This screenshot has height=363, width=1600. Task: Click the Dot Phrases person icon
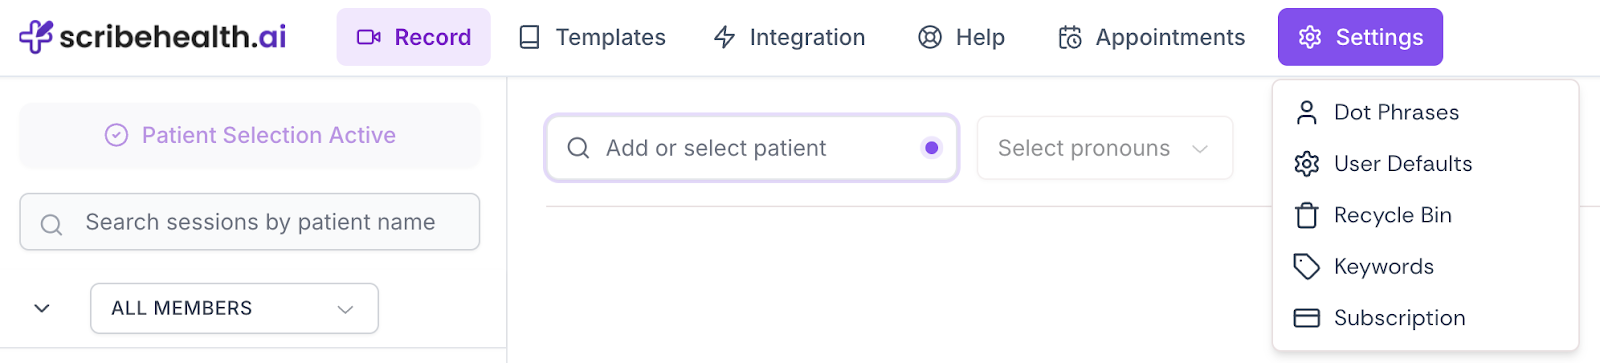(x=1306, y=112)
